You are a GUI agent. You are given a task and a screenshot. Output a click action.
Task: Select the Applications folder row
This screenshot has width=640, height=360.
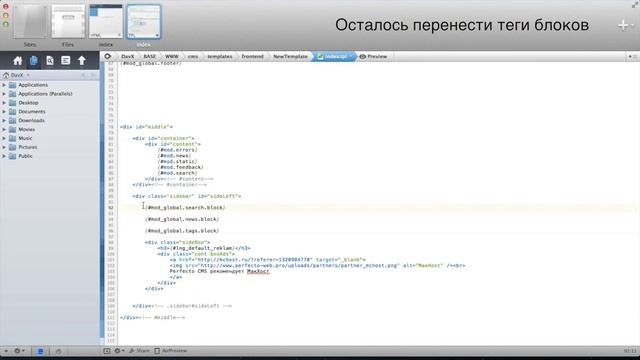pyautogui.click(x=50, y=85)
